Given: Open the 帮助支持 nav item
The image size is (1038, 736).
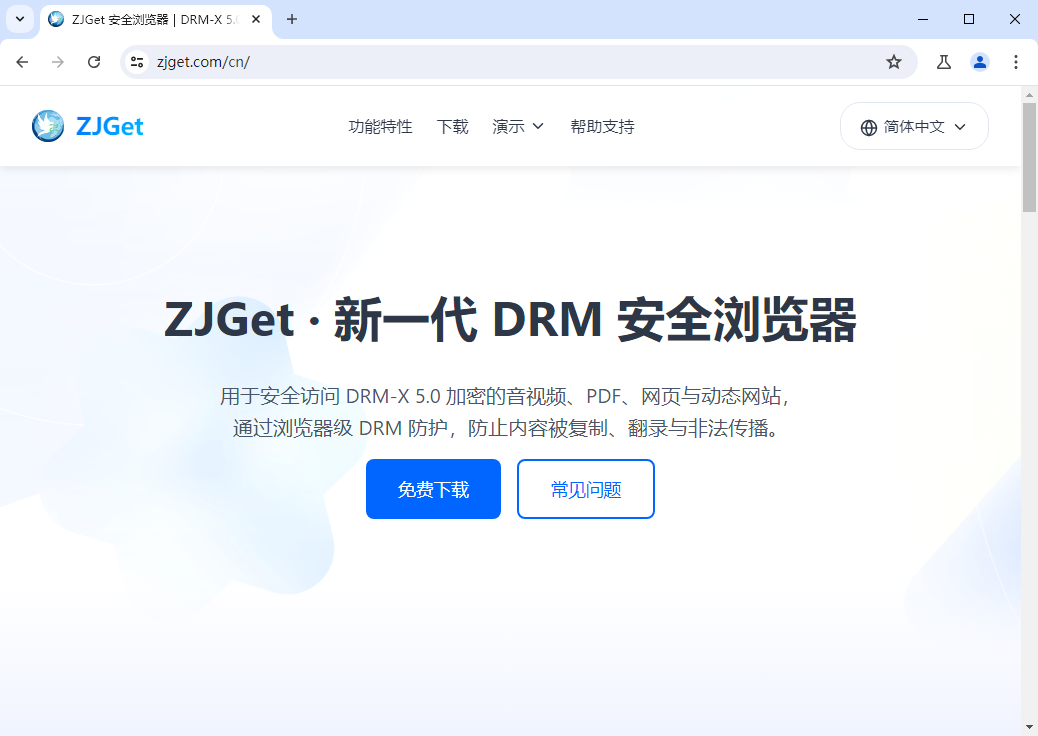Looking at the screenshot, I should (602, 126).
